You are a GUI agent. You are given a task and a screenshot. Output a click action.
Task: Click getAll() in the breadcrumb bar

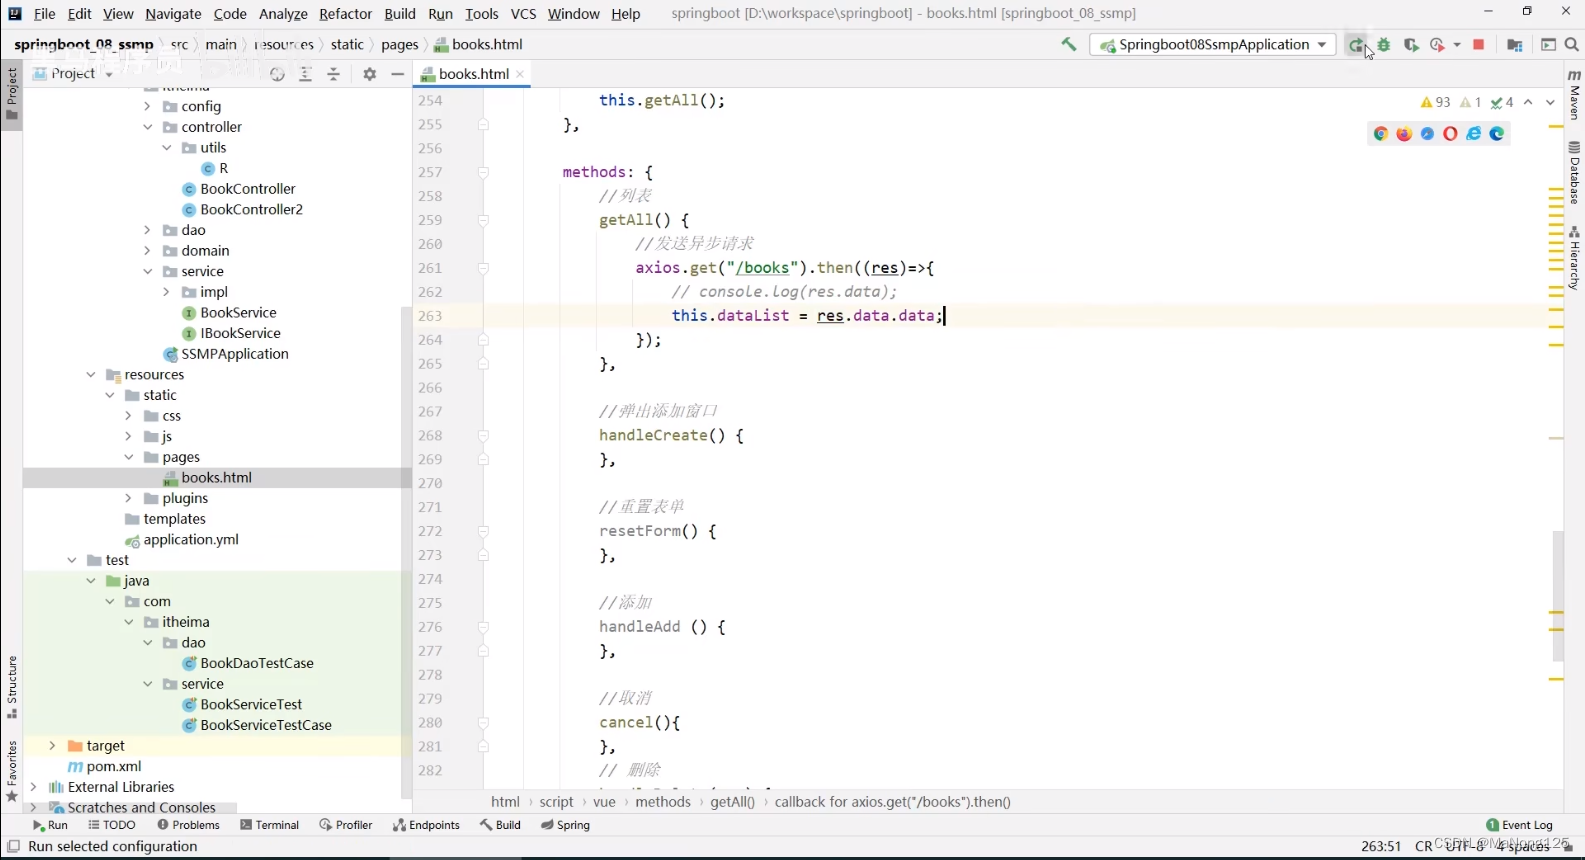click(x=732, y=802)
